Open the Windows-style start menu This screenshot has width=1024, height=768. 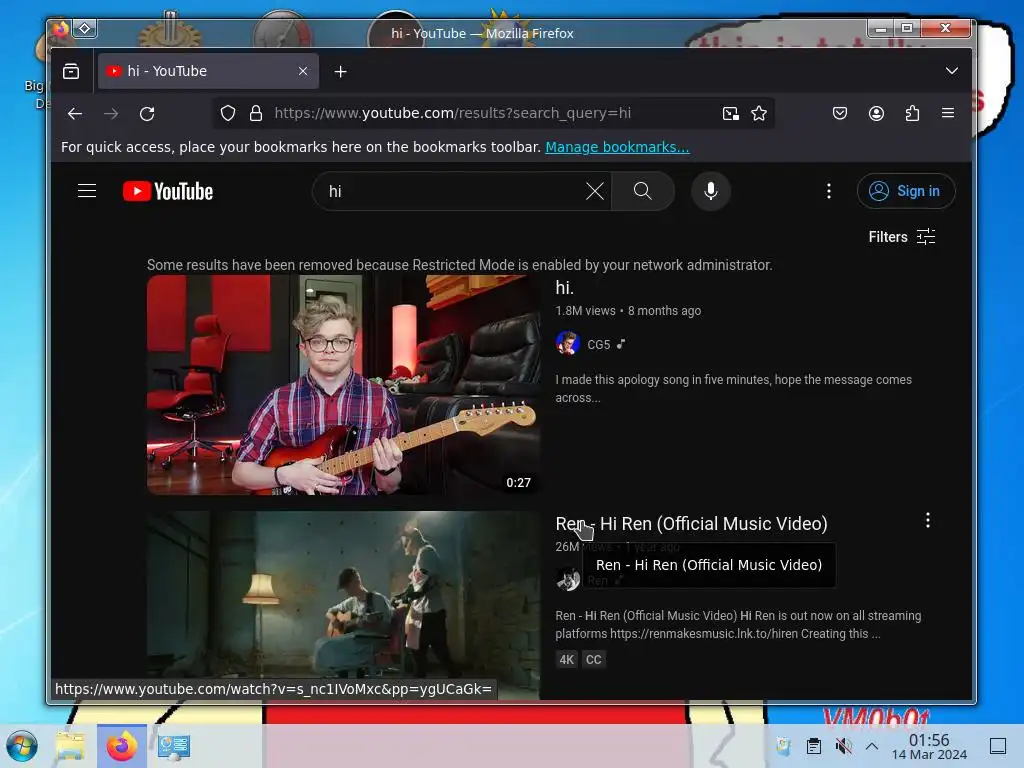pos(22,746)
